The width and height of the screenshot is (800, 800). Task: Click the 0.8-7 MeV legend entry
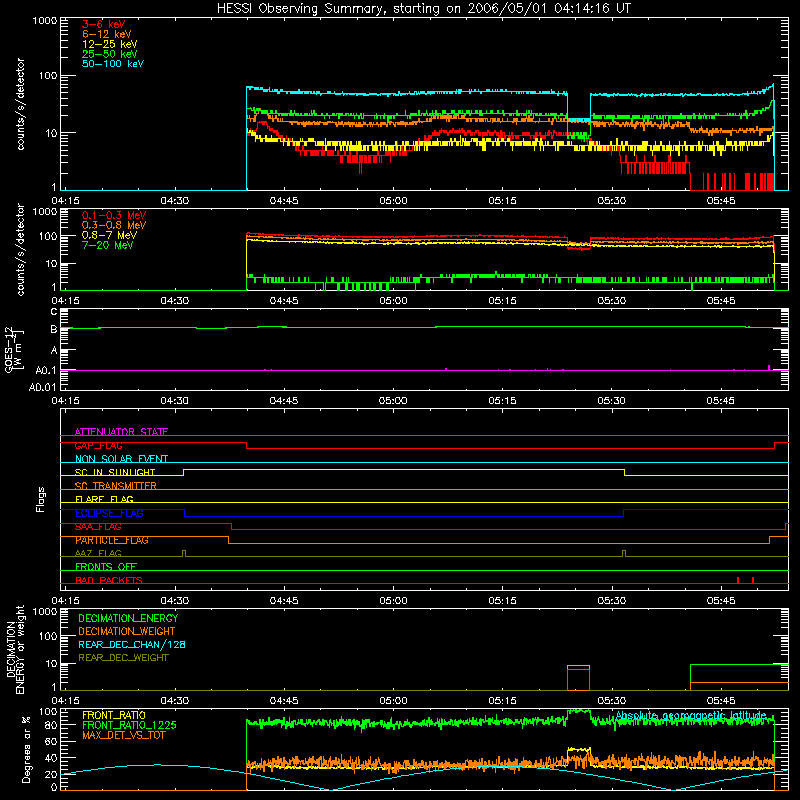109,235
